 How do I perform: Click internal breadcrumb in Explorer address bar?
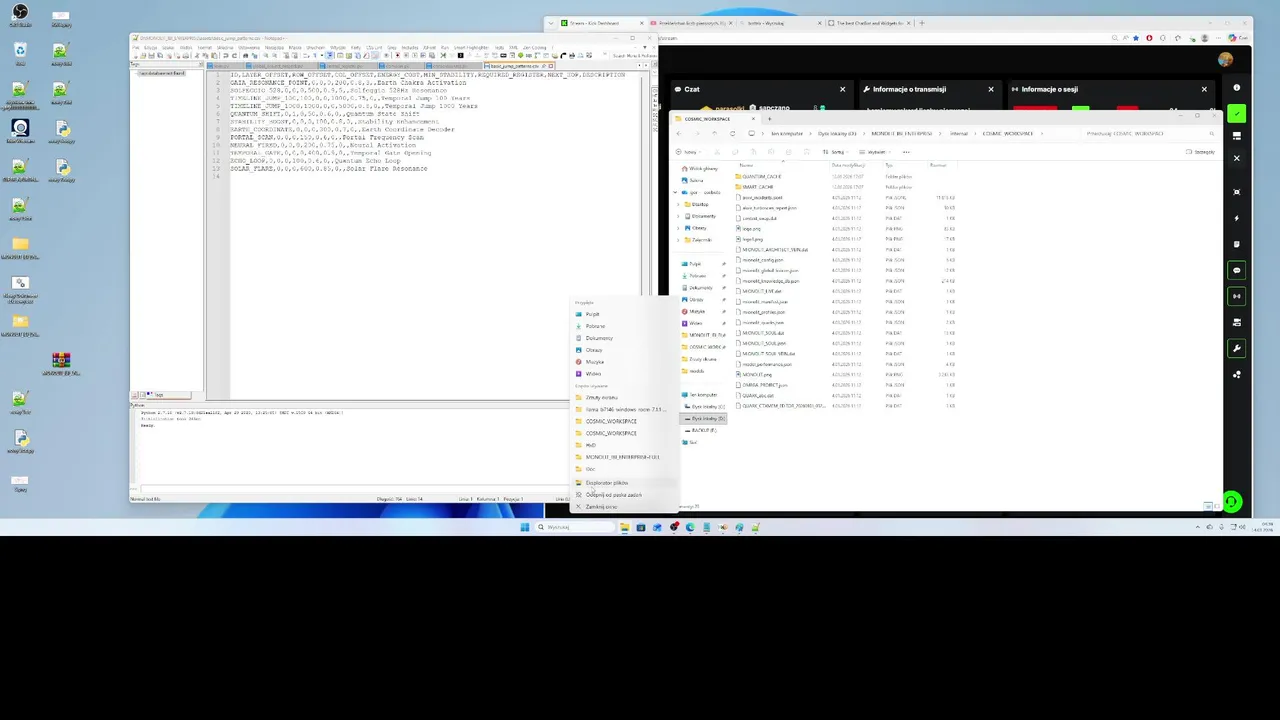959,133
